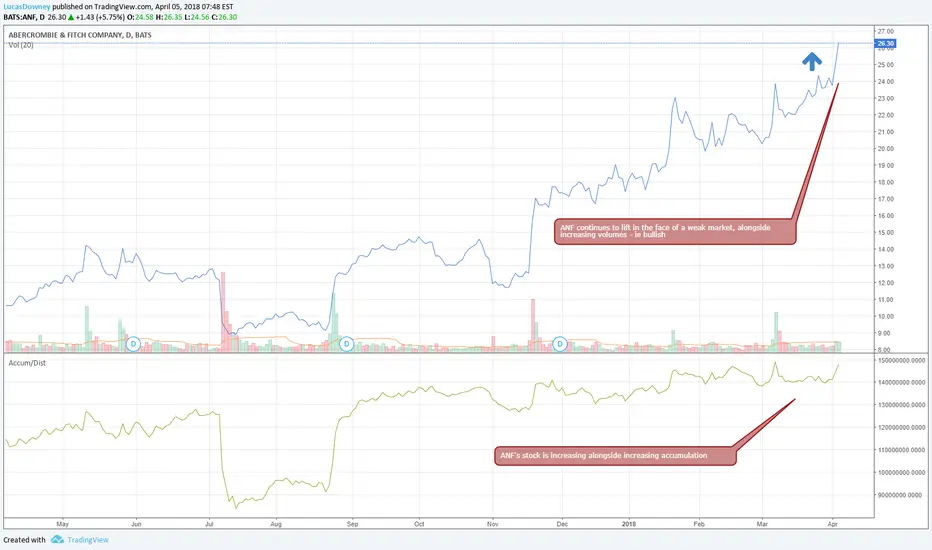Image resolution: width=932 pixels, height=550 pixels.
Task: Click the dividend D marker near Dec
Action: coord(559,344)
